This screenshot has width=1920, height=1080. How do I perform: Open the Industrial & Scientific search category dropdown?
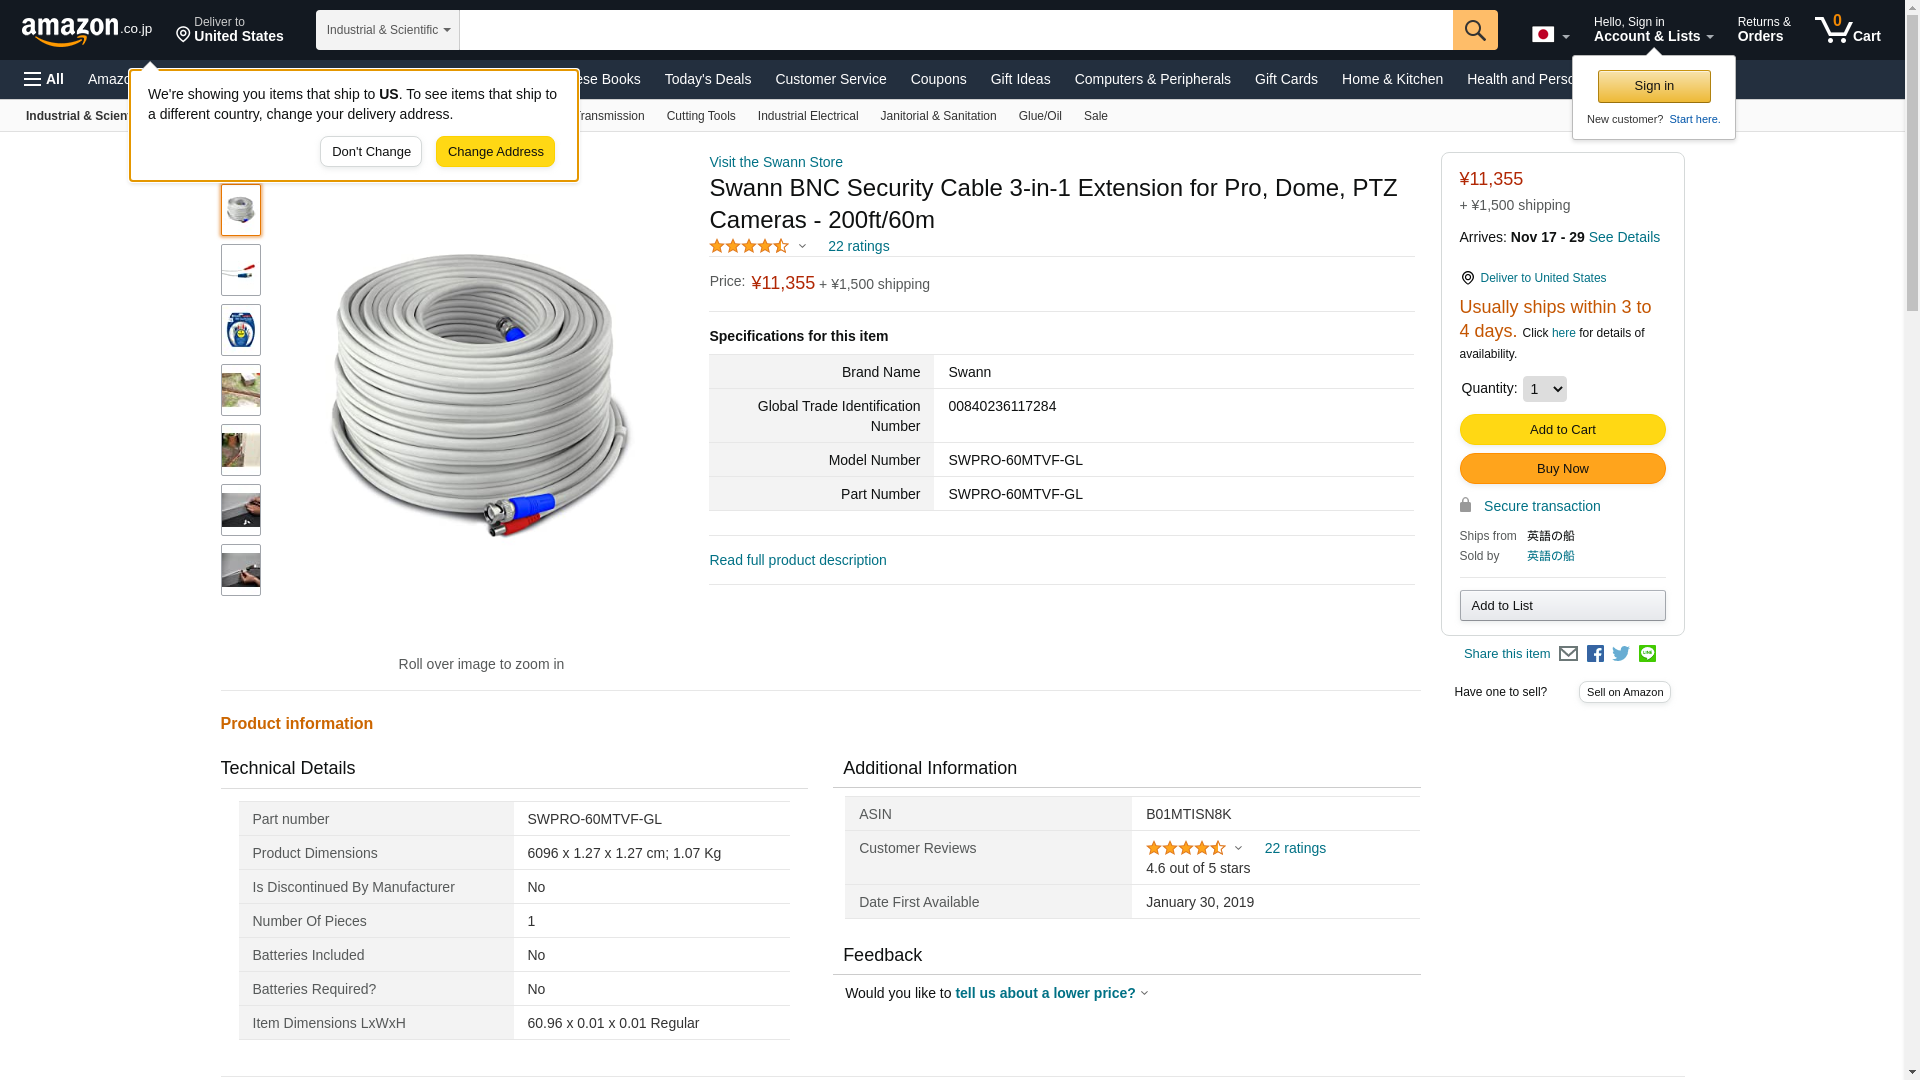[388, 30]
